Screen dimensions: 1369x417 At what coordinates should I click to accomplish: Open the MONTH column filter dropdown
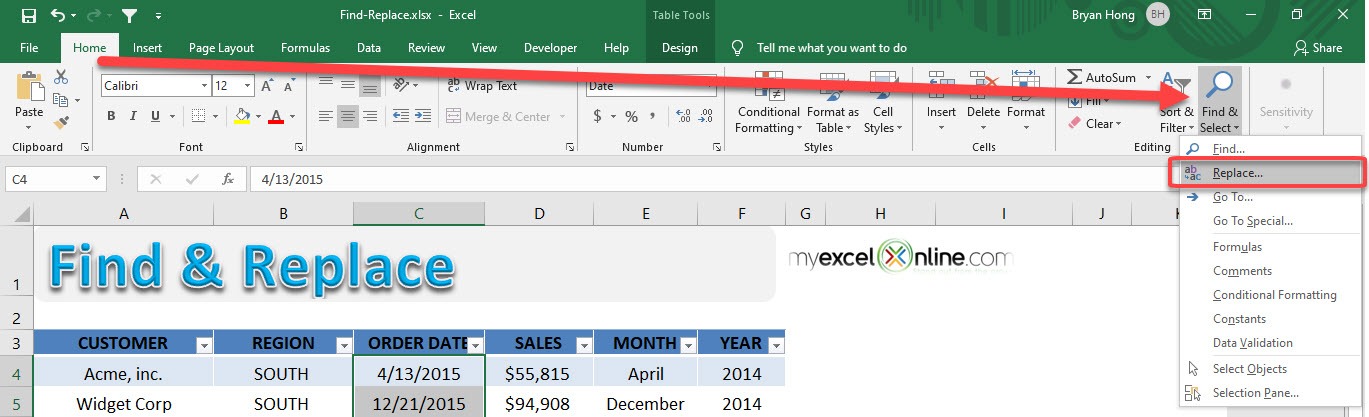tap(688, 344)
